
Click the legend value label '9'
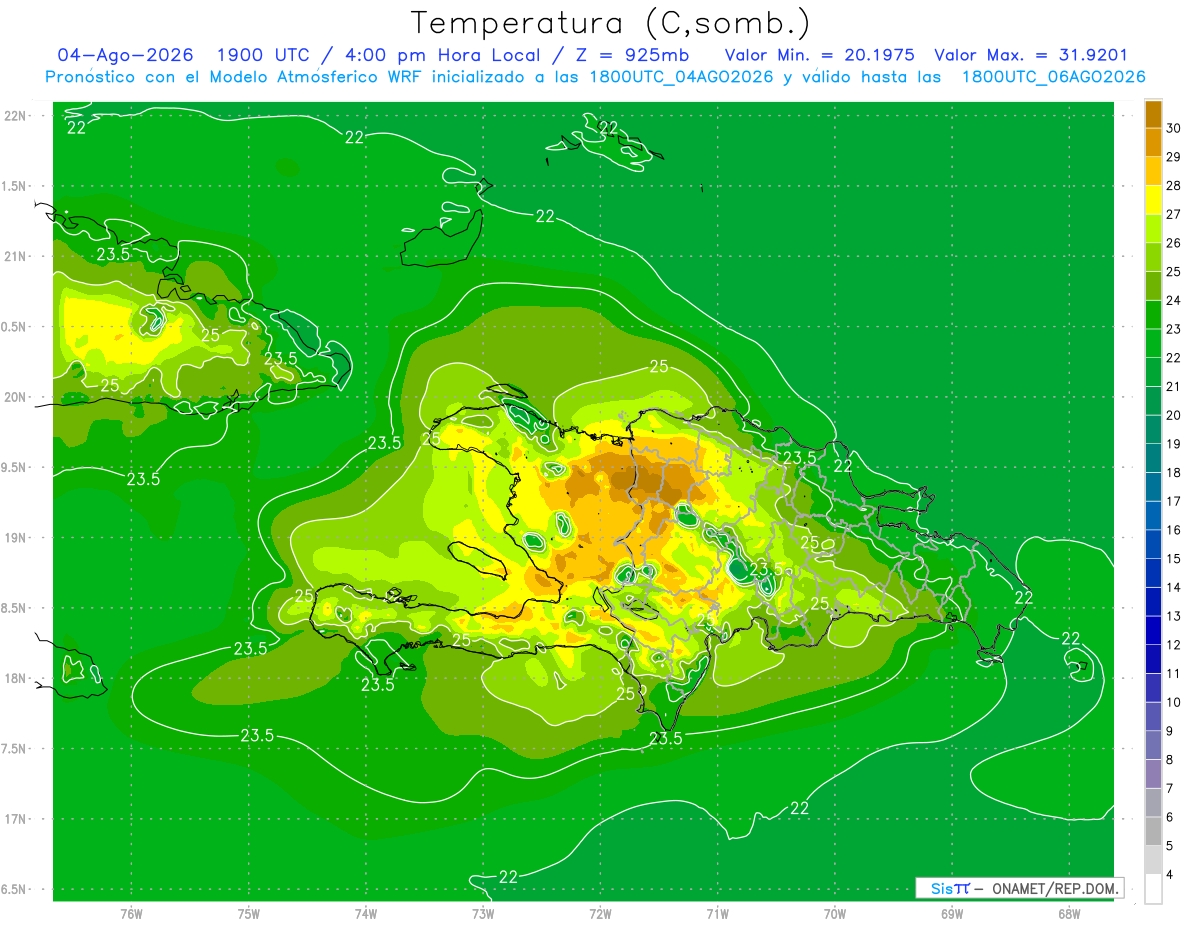click(1172, 732)
